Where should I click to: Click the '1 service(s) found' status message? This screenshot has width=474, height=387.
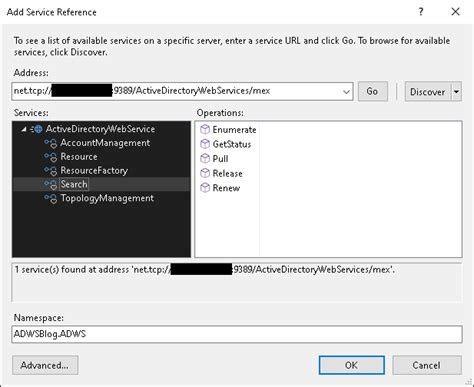coord(205,269)
